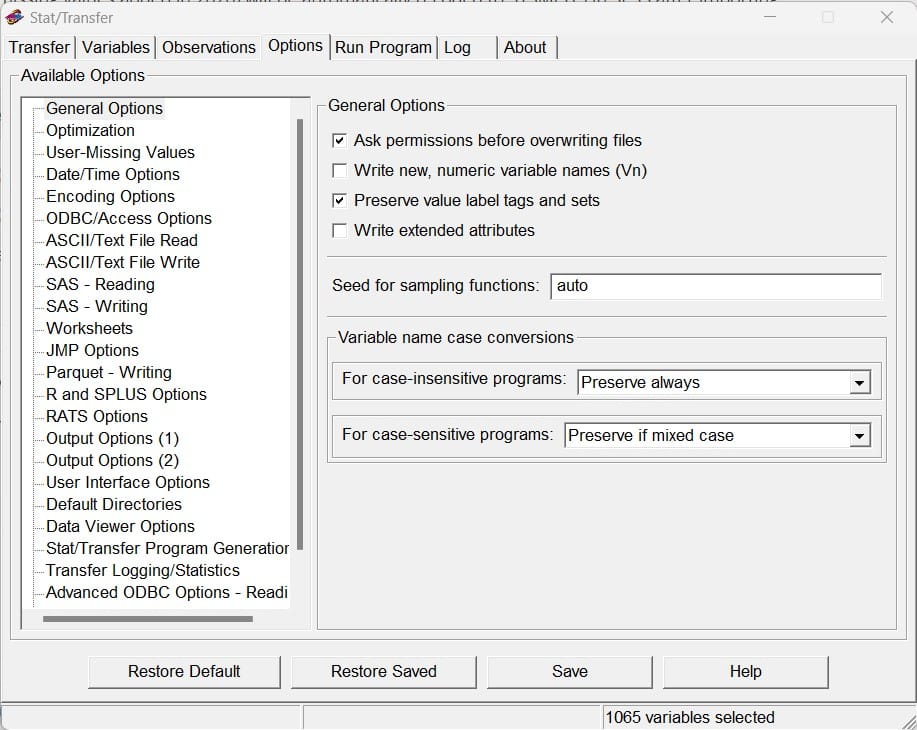The width and height of the screenshot is (917, 730).
Task: Open SAS - Writing options
Action: pyautogui.click(x=97, y=307)
